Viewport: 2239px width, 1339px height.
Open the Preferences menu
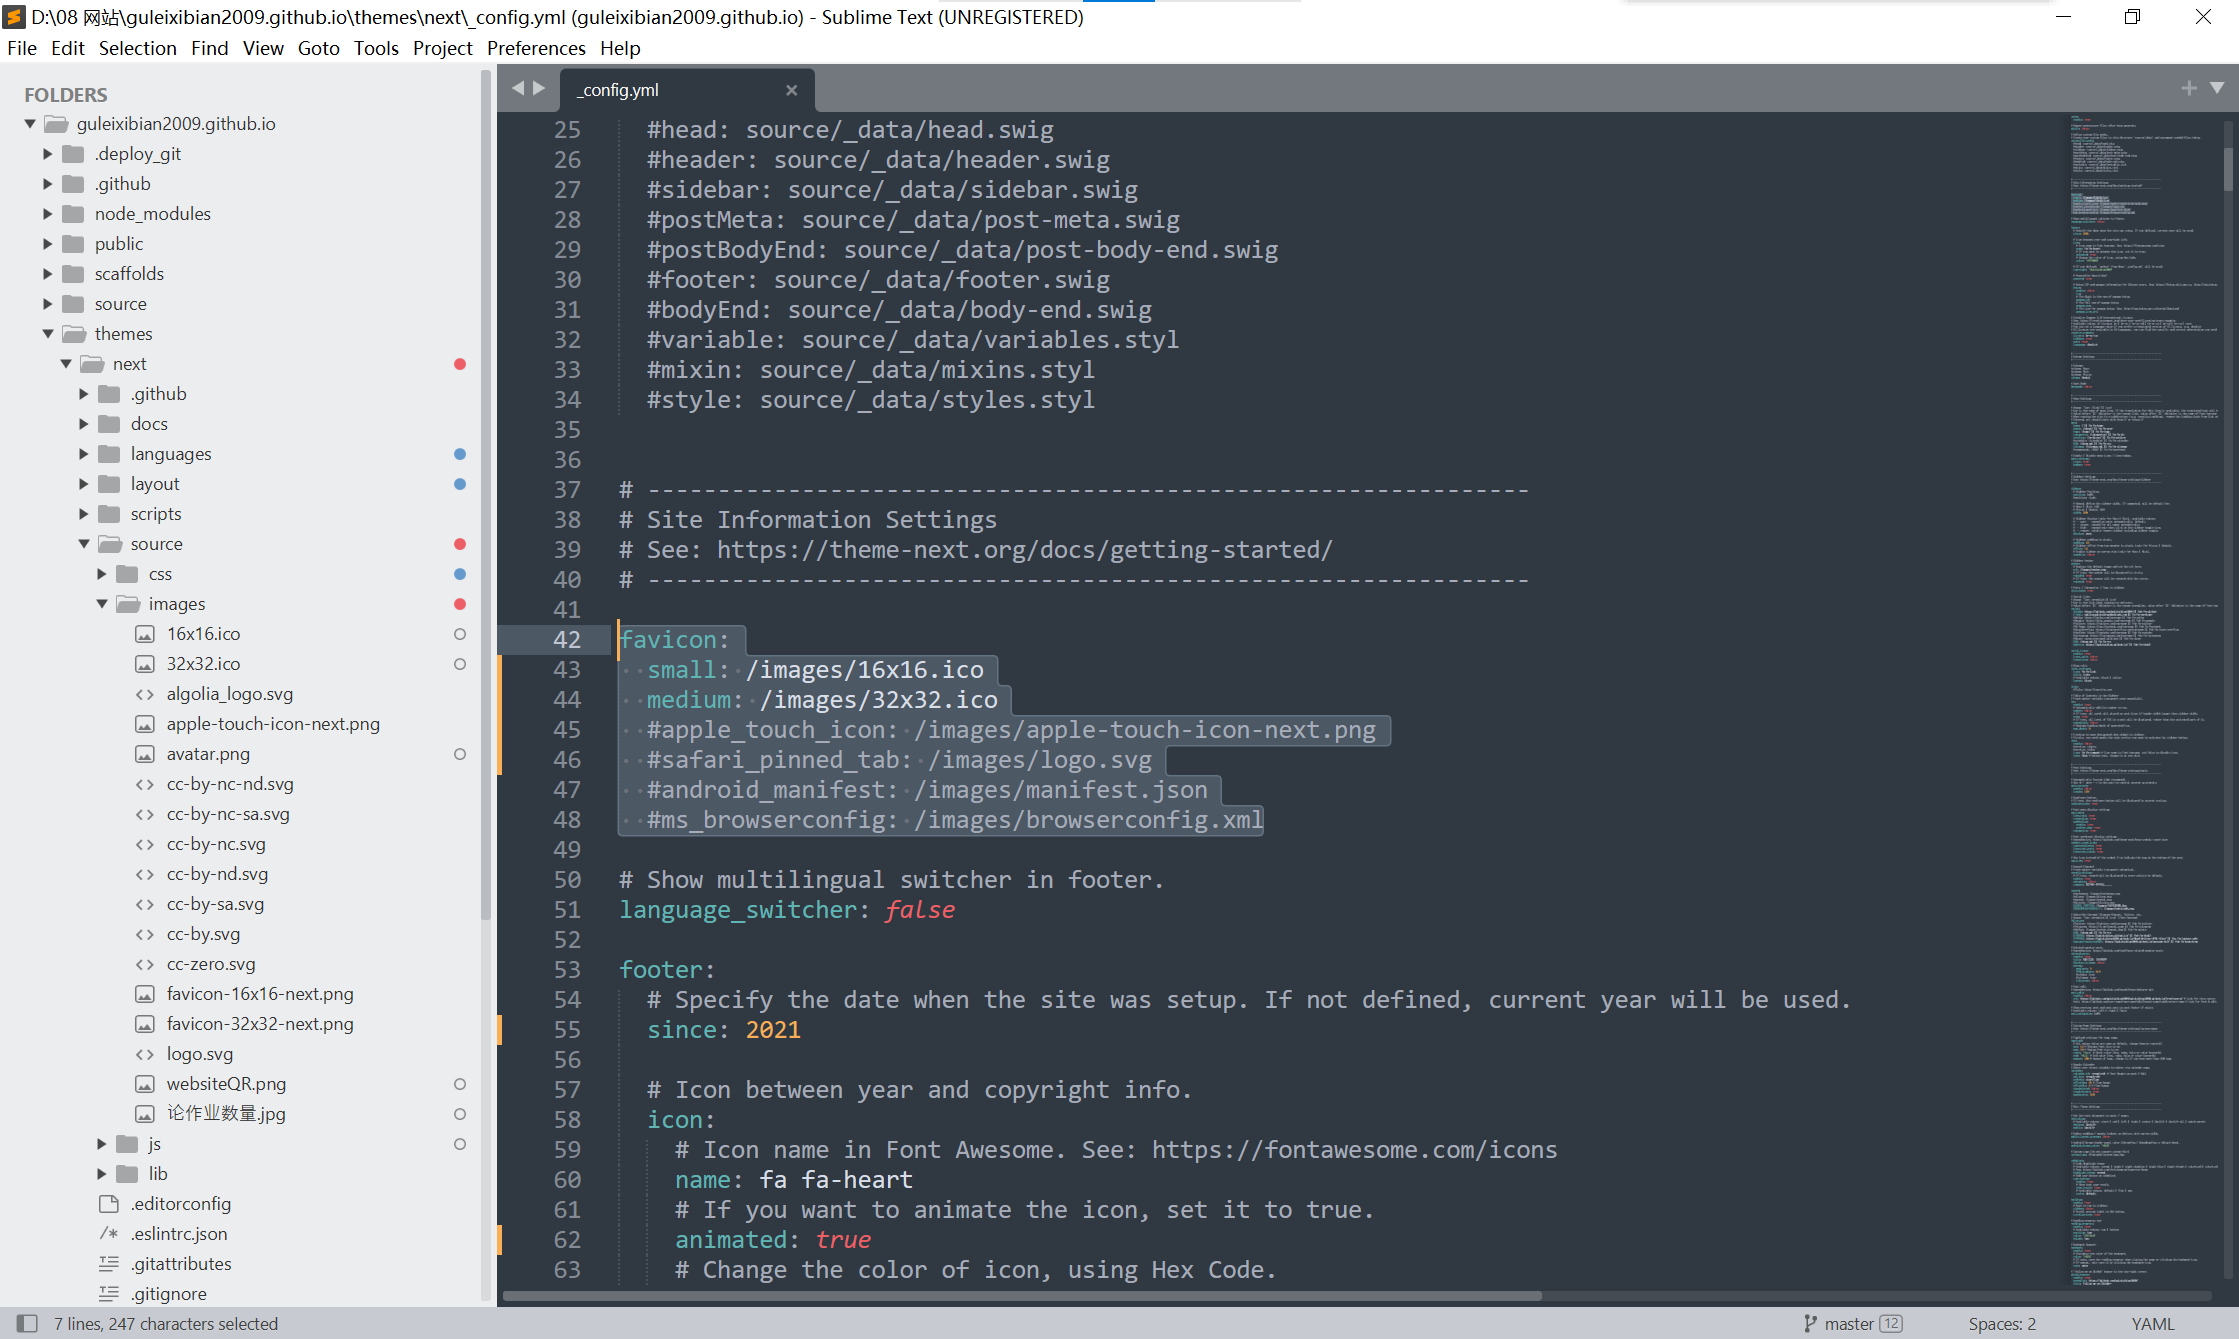tap(535, 48)
